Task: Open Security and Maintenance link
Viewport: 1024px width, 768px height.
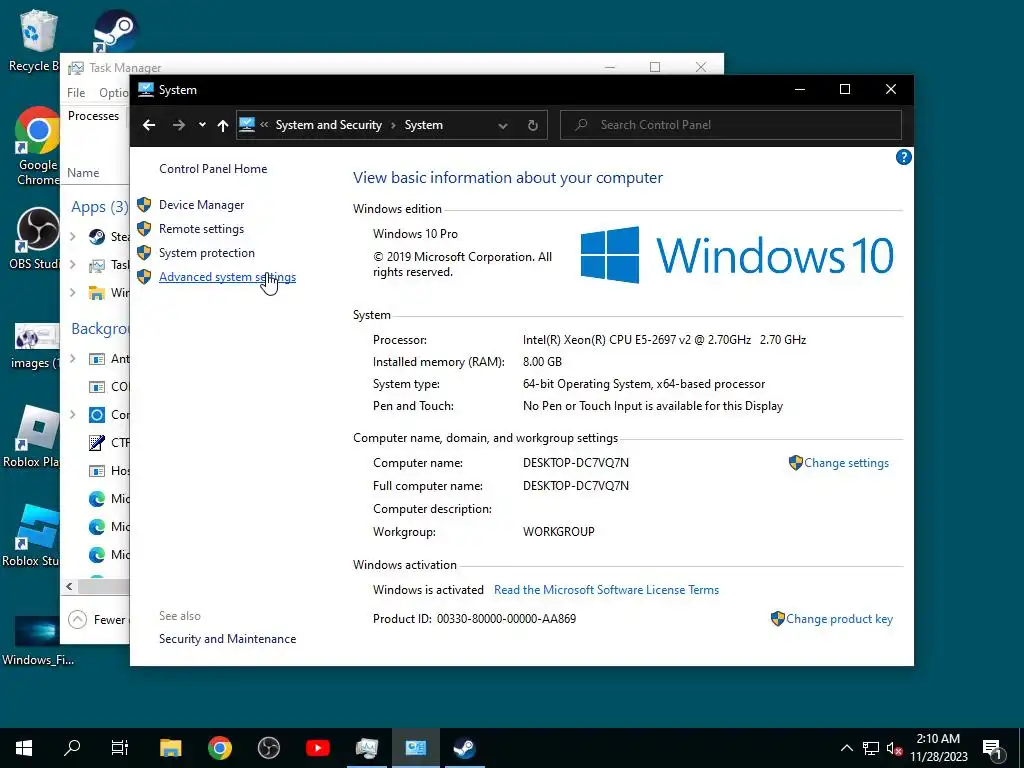Action: click(227, 639)
